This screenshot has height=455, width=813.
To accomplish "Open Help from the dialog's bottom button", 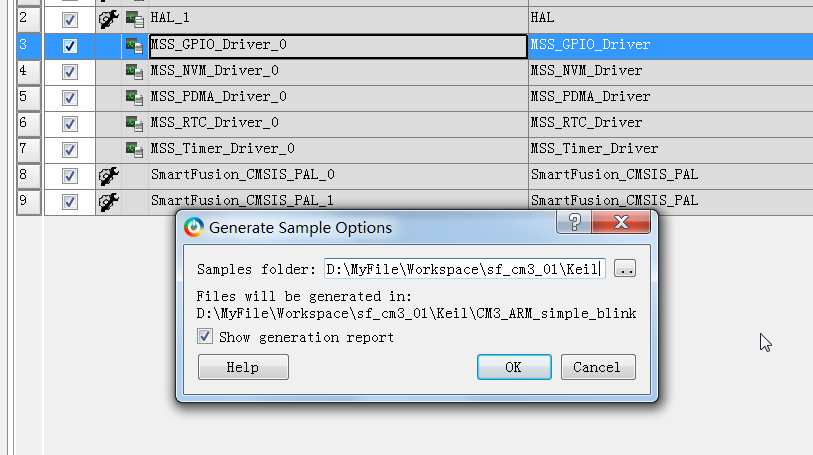I will tap(243, 367).
